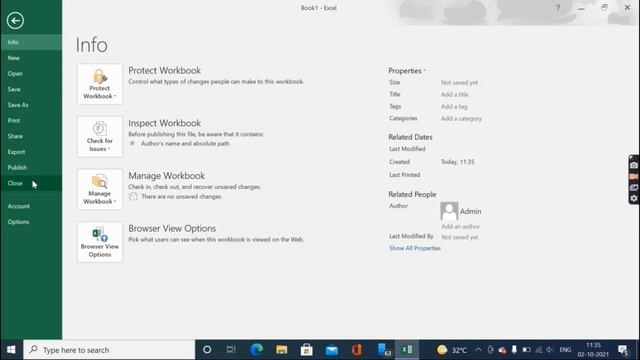This screenshot has height=360, width=640.
Task: Click Created date 'Today, 11:35'
Action: [x=458, y=162]
